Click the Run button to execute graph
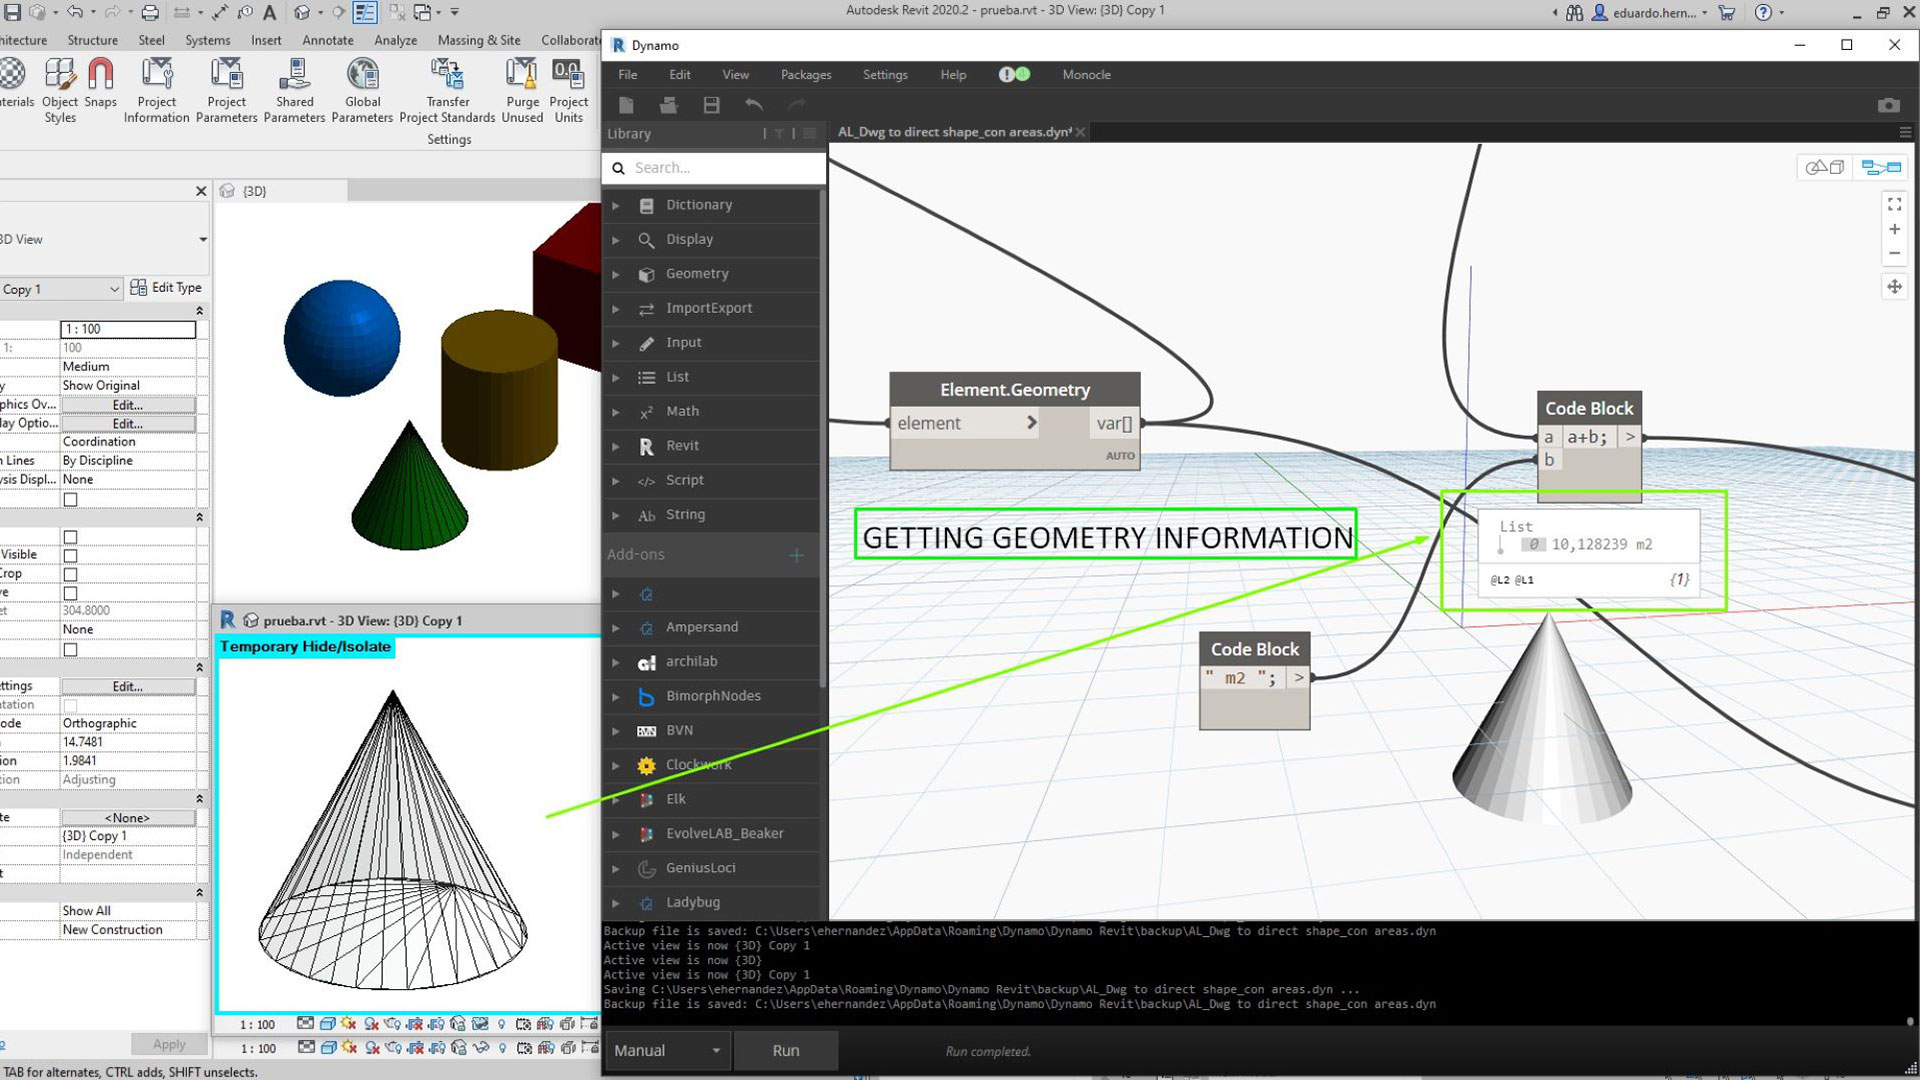This screenshot has height=1080, width=1920. pos(786,1050)
